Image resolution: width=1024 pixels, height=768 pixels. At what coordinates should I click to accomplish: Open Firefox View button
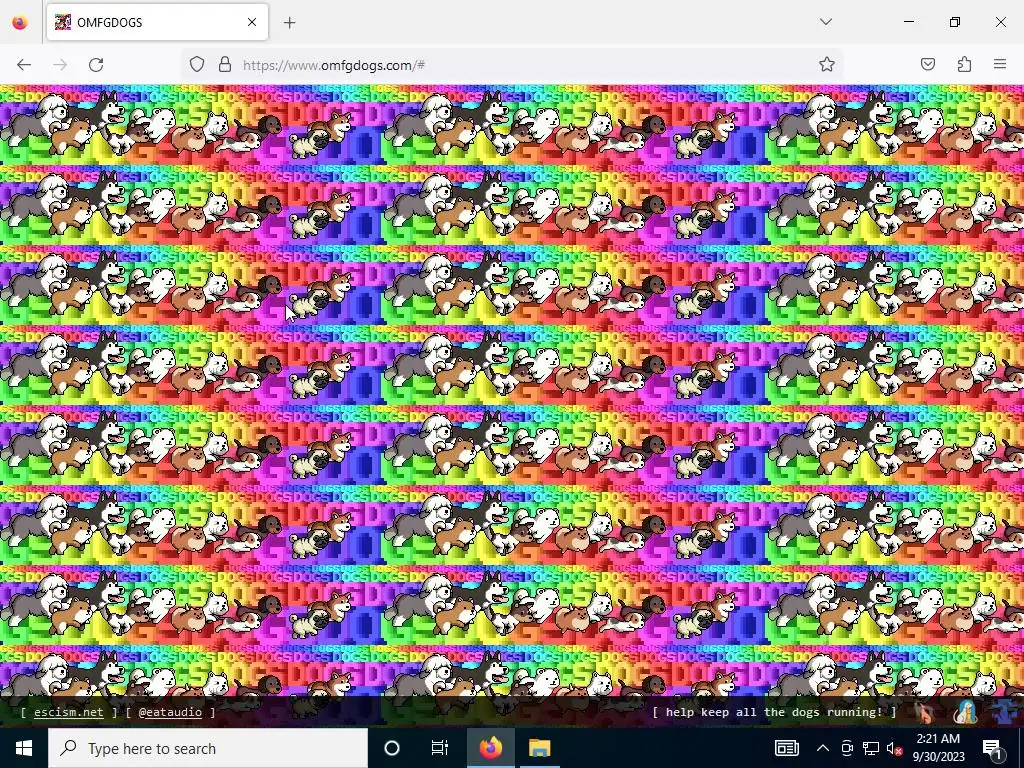(x=20, y=22)
